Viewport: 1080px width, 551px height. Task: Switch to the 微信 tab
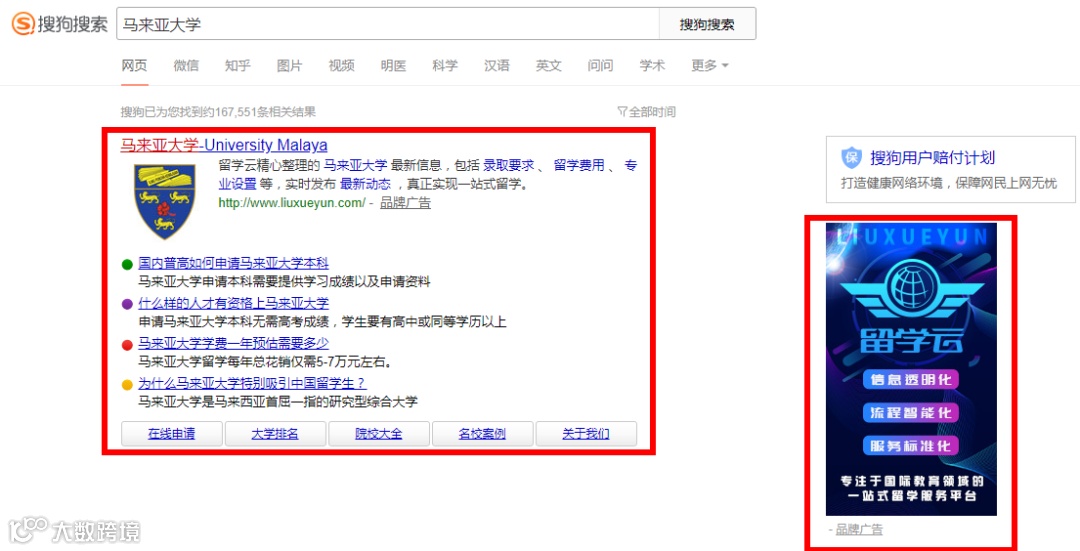click(x=186, y=65)
